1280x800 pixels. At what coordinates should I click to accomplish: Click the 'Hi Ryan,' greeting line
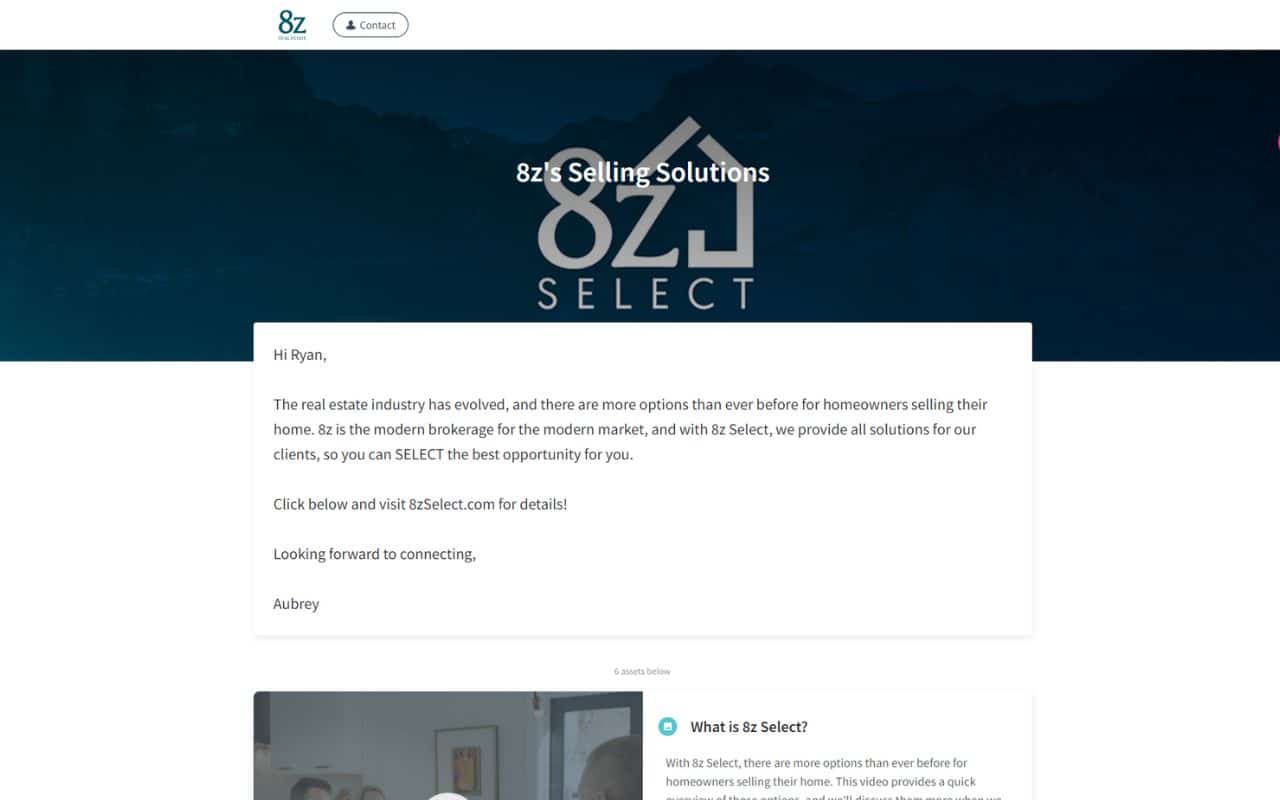300,355
